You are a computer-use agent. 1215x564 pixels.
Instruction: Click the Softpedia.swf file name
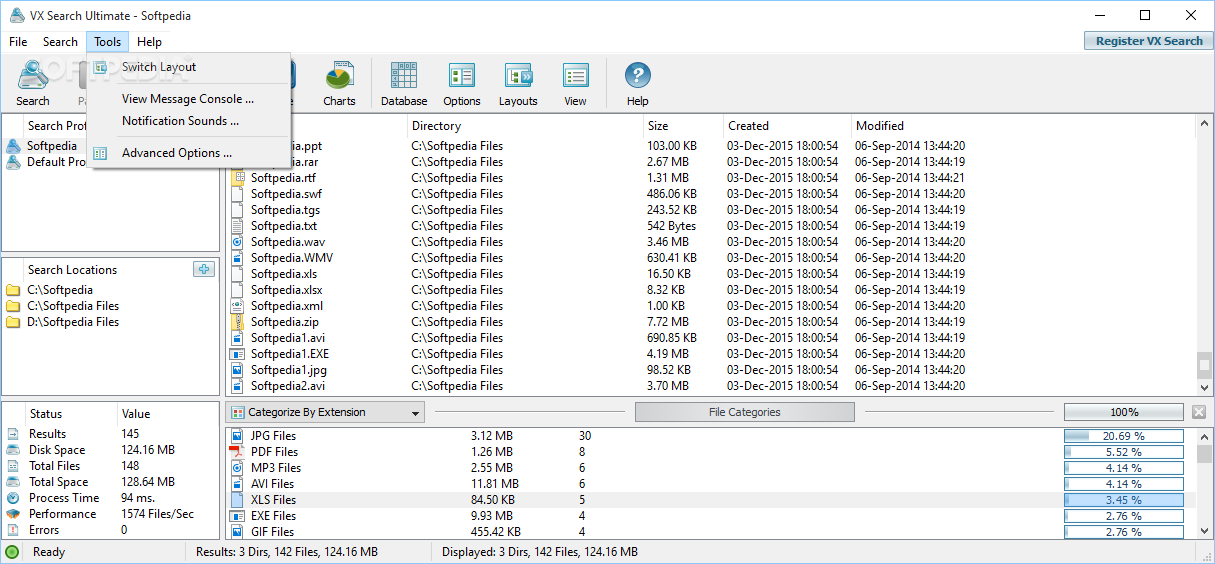click(x=286, y=194)
